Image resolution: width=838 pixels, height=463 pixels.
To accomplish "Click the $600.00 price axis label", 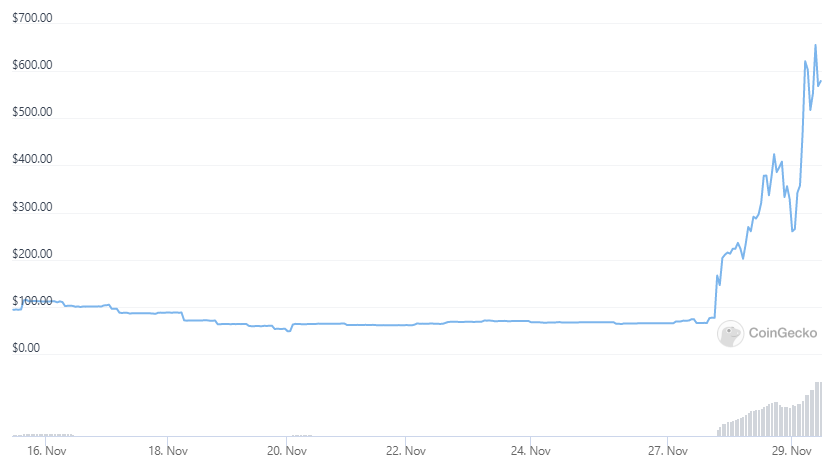I will point(32,65).
